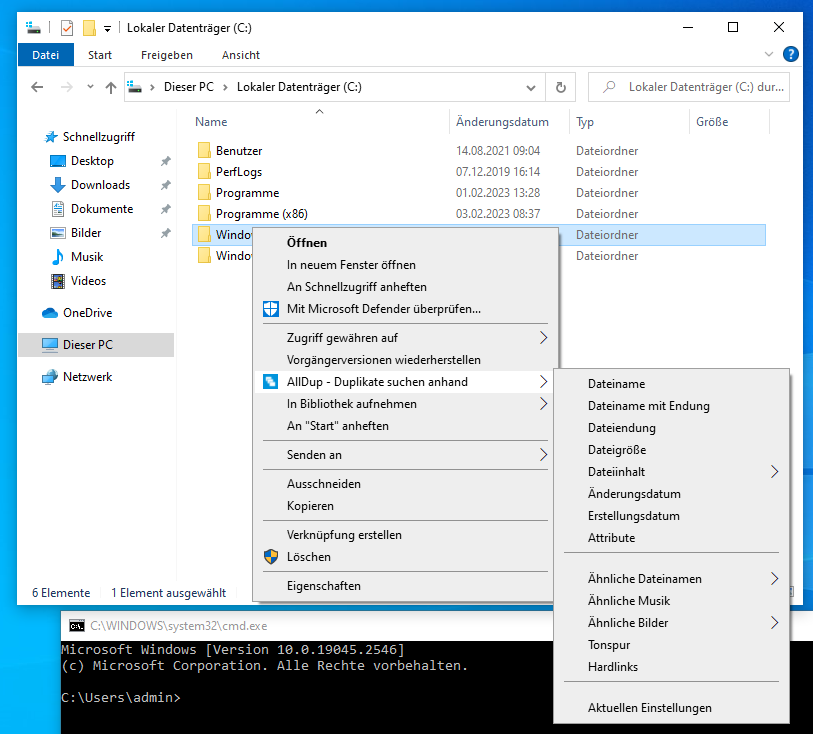
Task: Click the Musik folder in sidebar
Action: pyautogui.click(x=87, y=257)
